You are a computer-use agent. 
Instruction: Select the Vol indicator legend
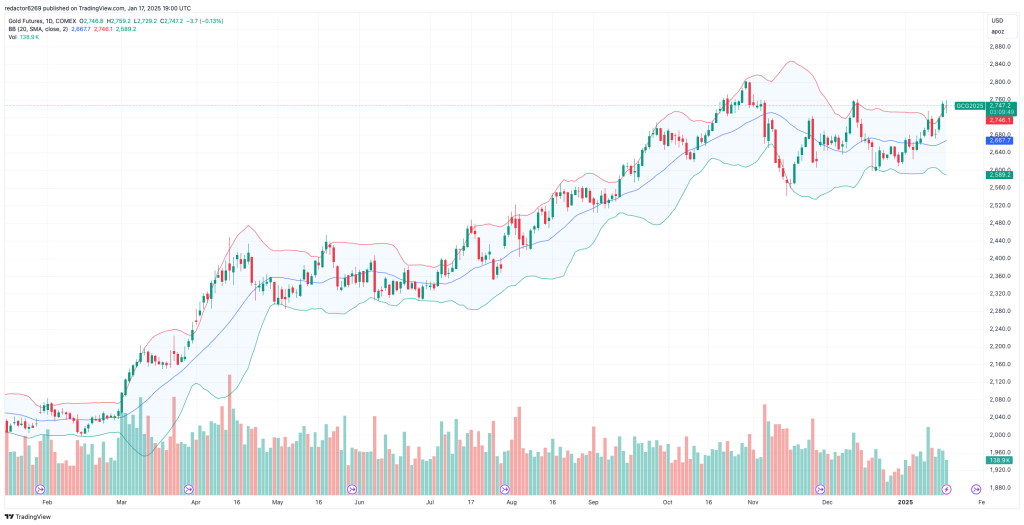(11, 38)
